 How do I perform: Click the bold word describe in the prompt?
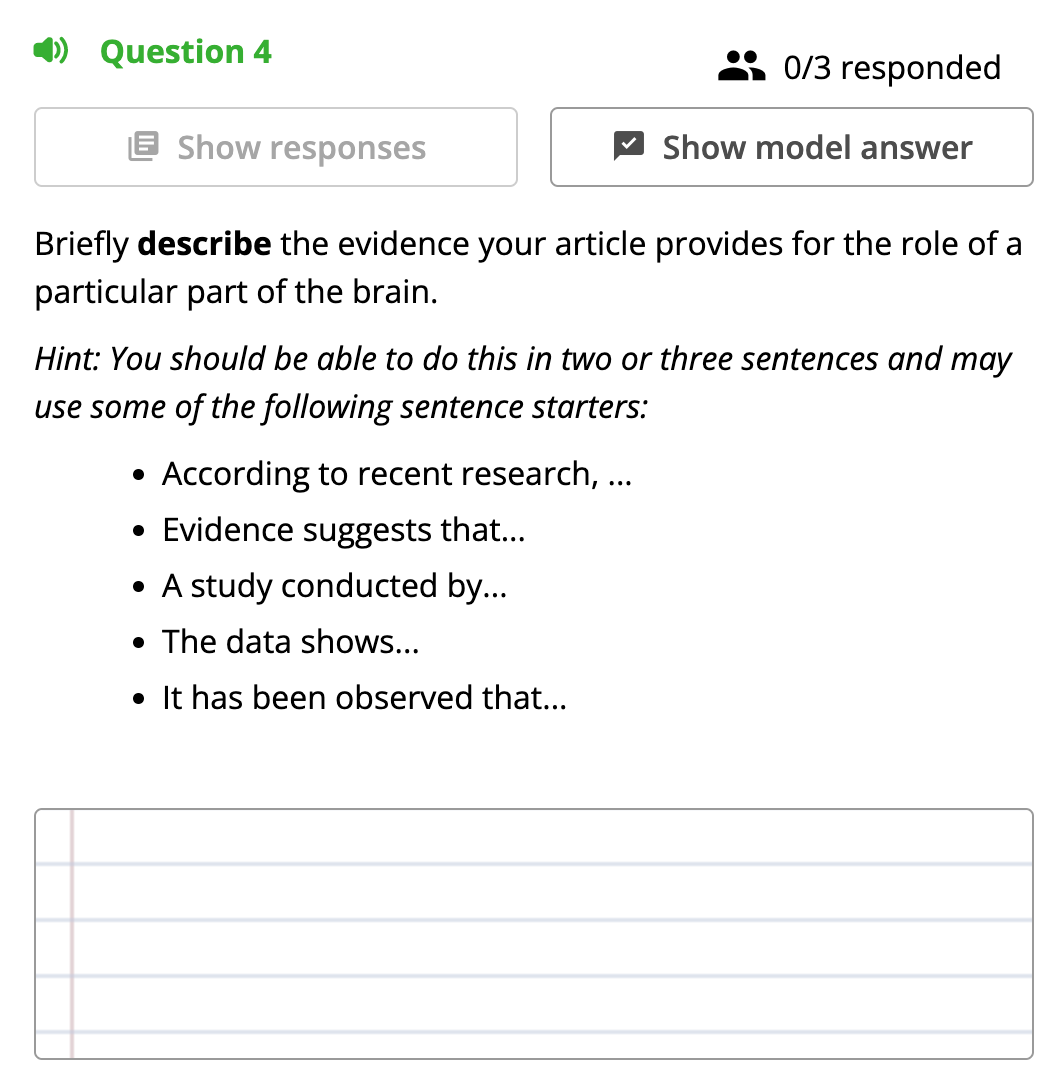[x=204, y=244]
